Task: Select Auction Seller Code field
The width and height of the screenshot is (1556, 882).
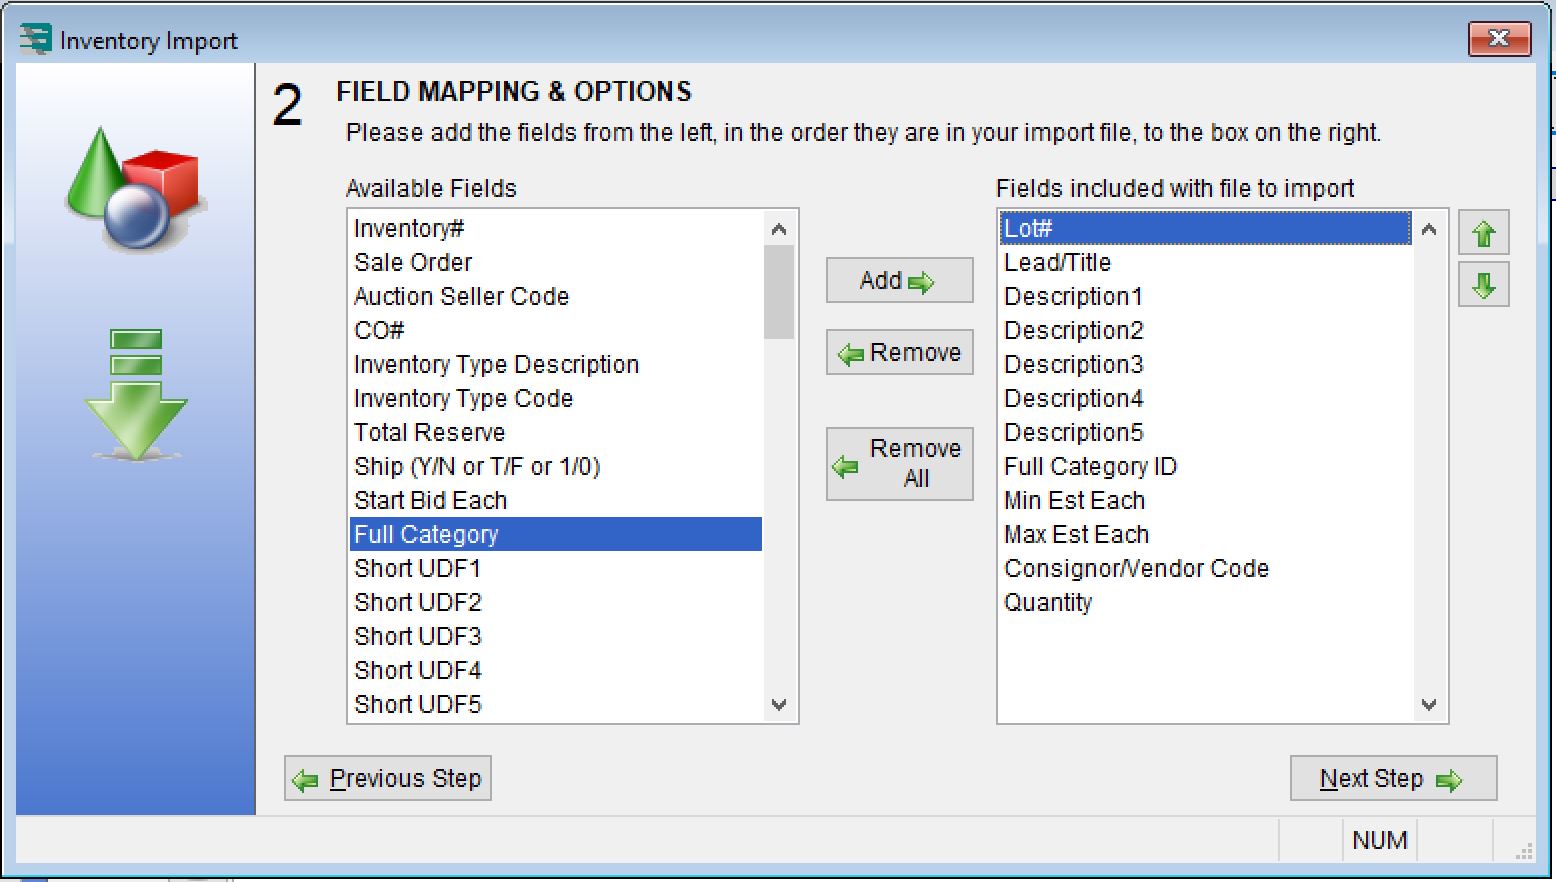Action: point(556,297)
